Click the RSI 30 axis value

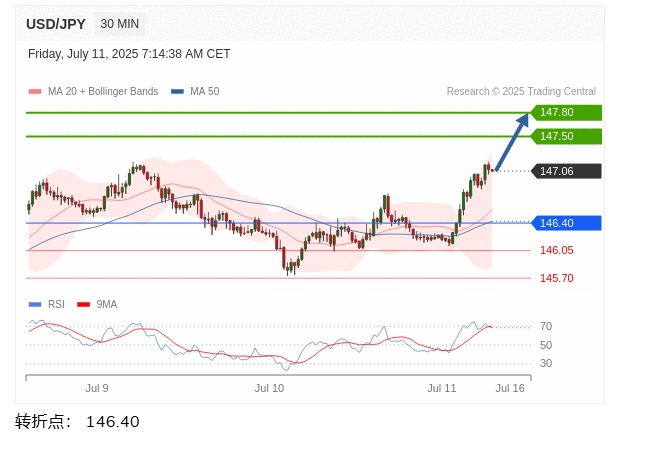[x=546, y=364]
